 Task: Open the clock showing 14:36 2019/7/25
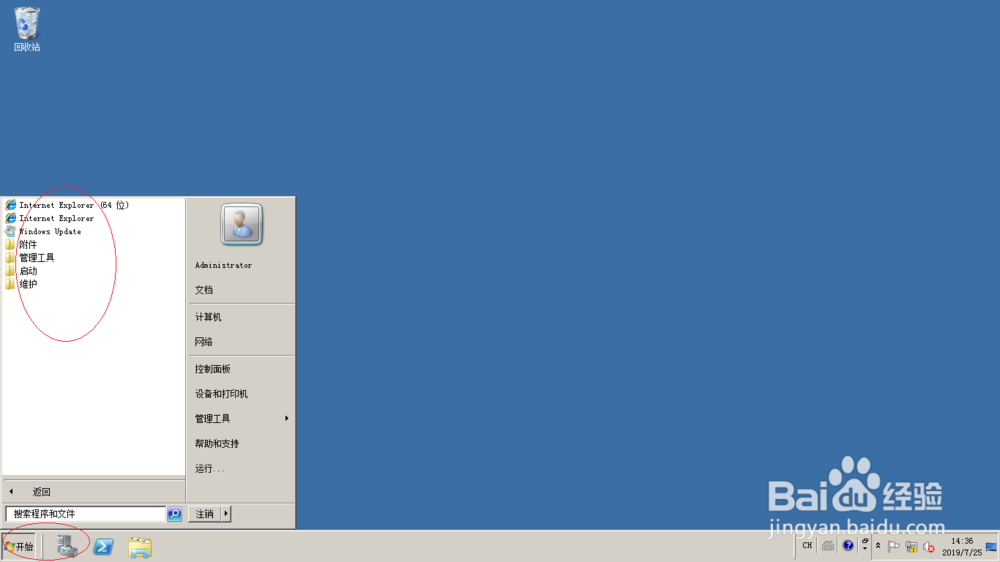pos(962,547)
